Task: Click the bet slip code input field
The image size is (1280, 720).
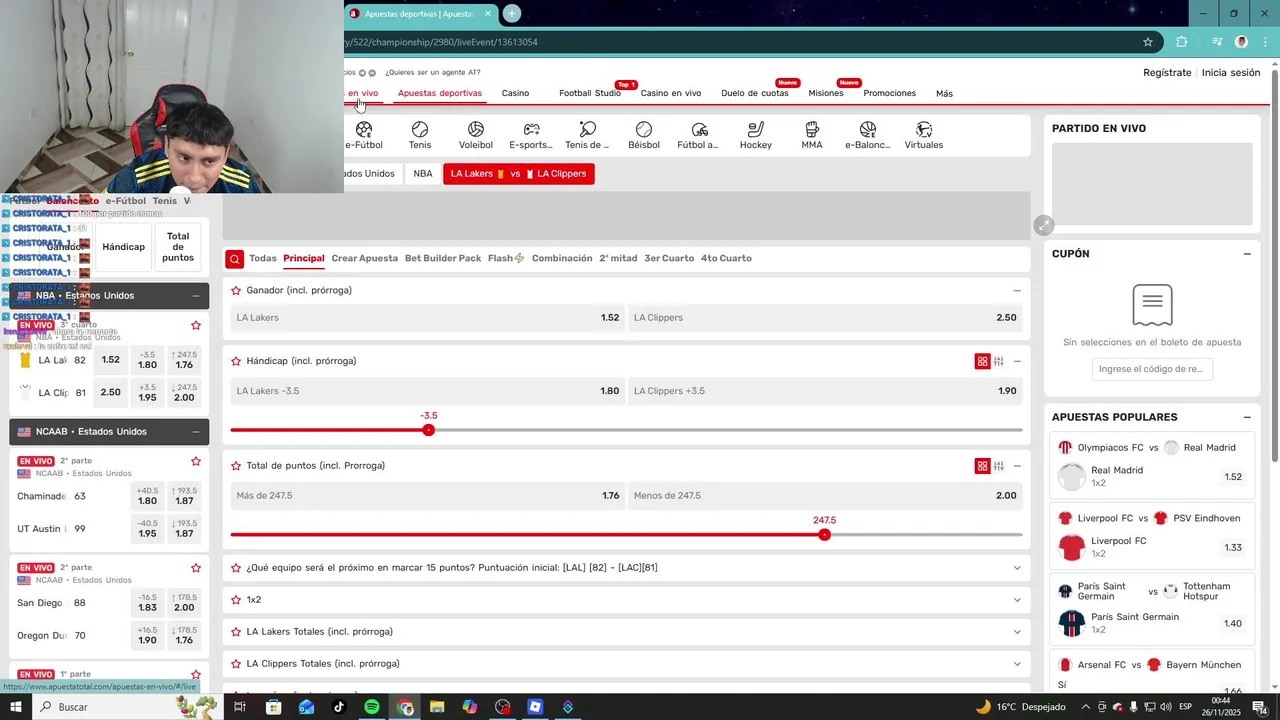Action: coord(1152,369)
